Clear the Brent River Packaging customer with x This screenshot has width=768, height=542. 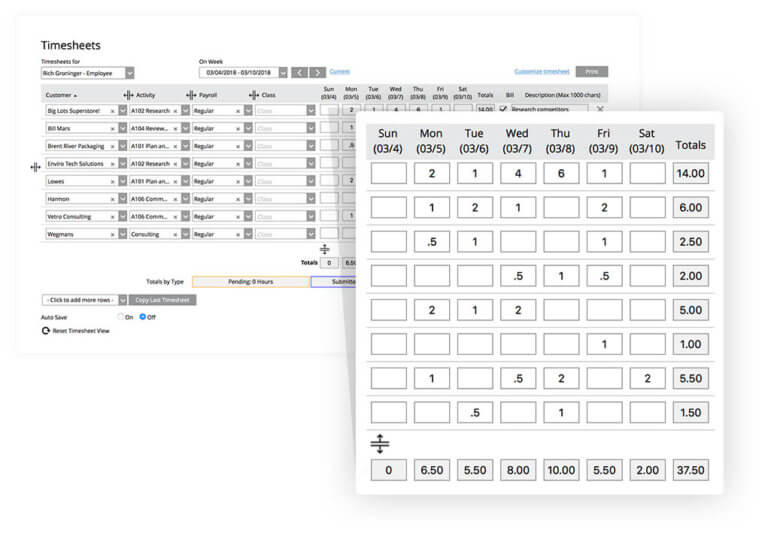(112, 146)
